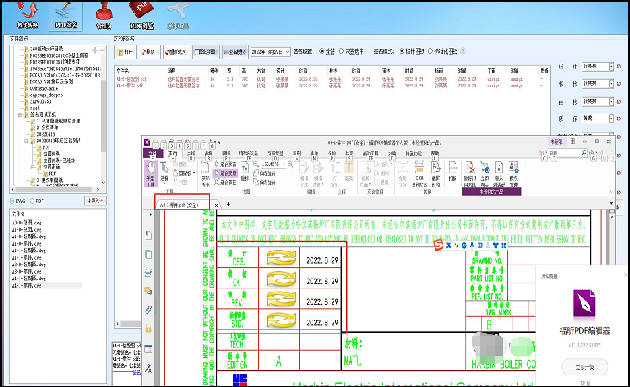630x387 pixels.
Task: Select the open PDF document tab
Action: tap(183, 205)
